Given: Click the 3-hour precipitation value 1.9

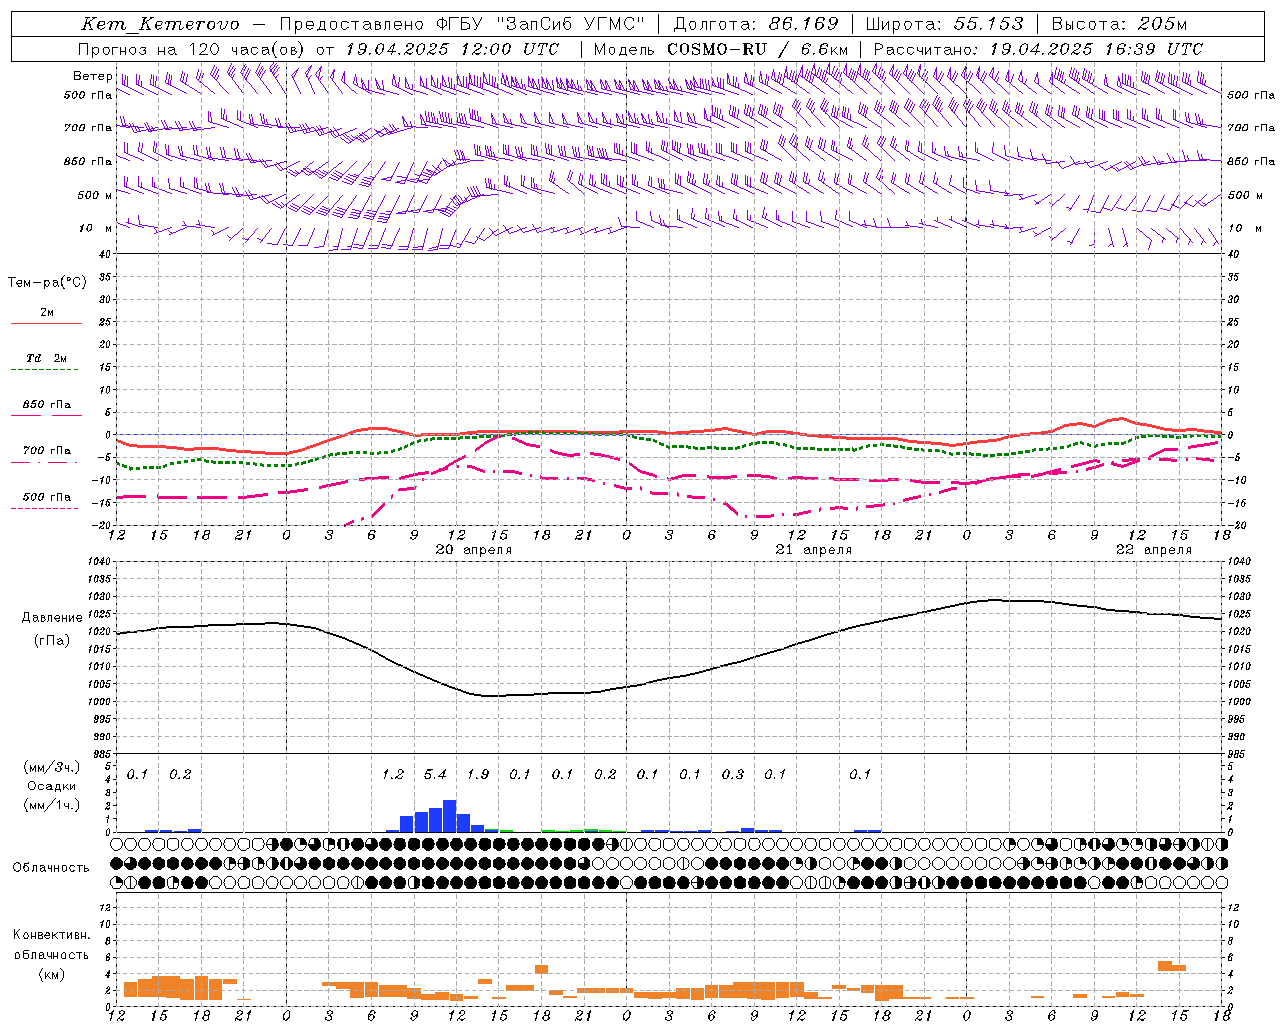Looking at the screenshot, I should [478, 774].
